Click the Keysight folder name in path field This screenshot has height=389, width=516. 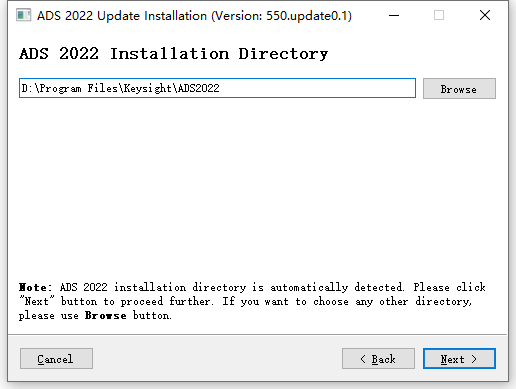pyautogui.click(x=148, y=88)
